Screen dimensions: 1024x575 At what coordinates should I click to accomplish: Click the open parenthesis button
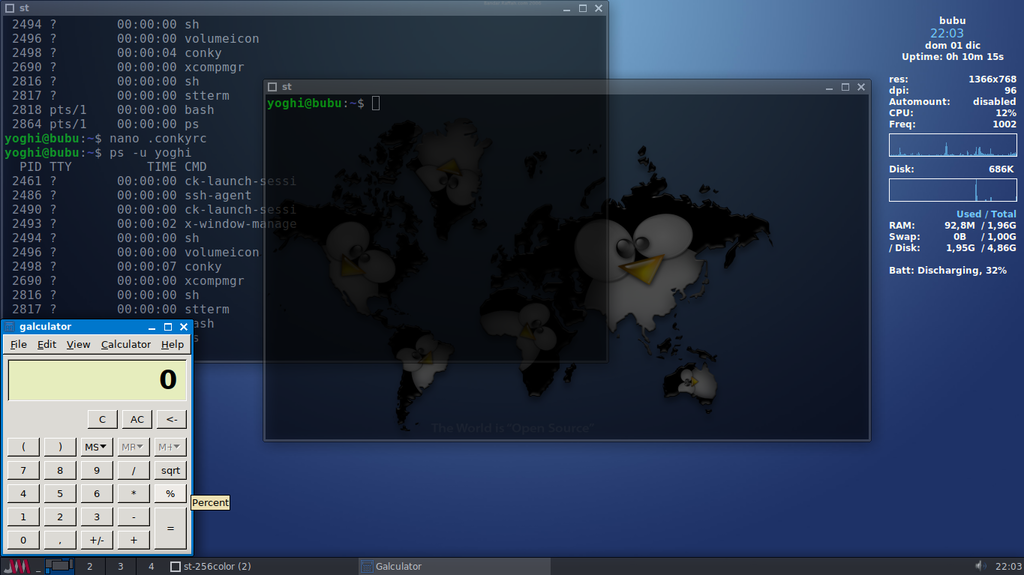(24, 447)
